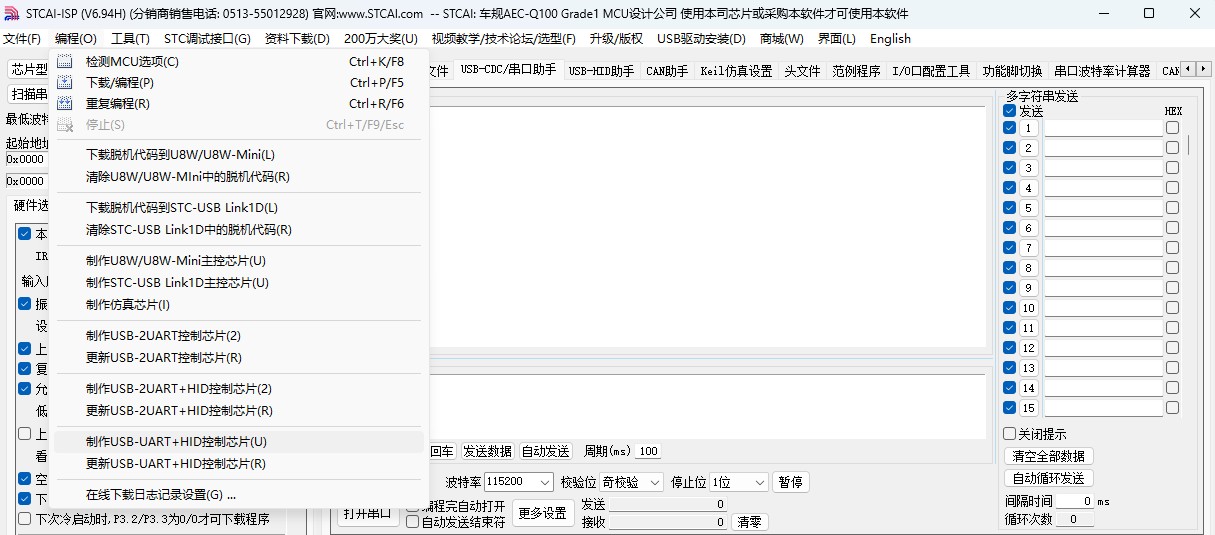Image resolution: width=1215 pixels, height=535 pixels.
Task: Uncheck the row 15 send checkbox
Action: tap(1009, 408)
